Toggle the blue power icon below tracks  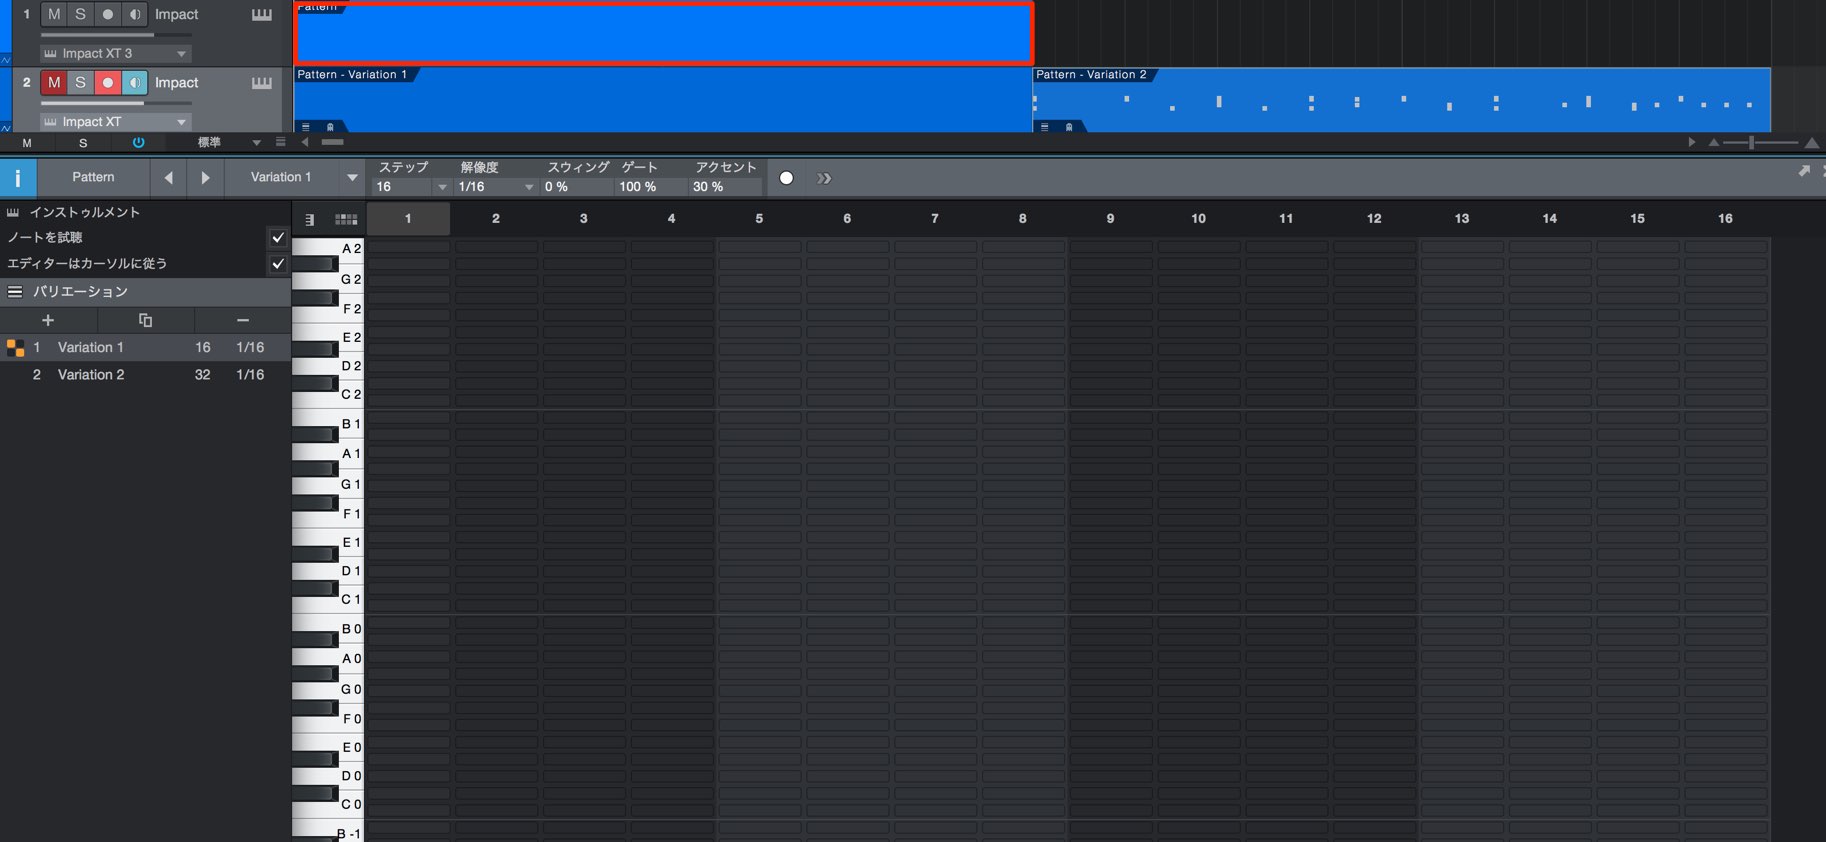tap(138, 143)
